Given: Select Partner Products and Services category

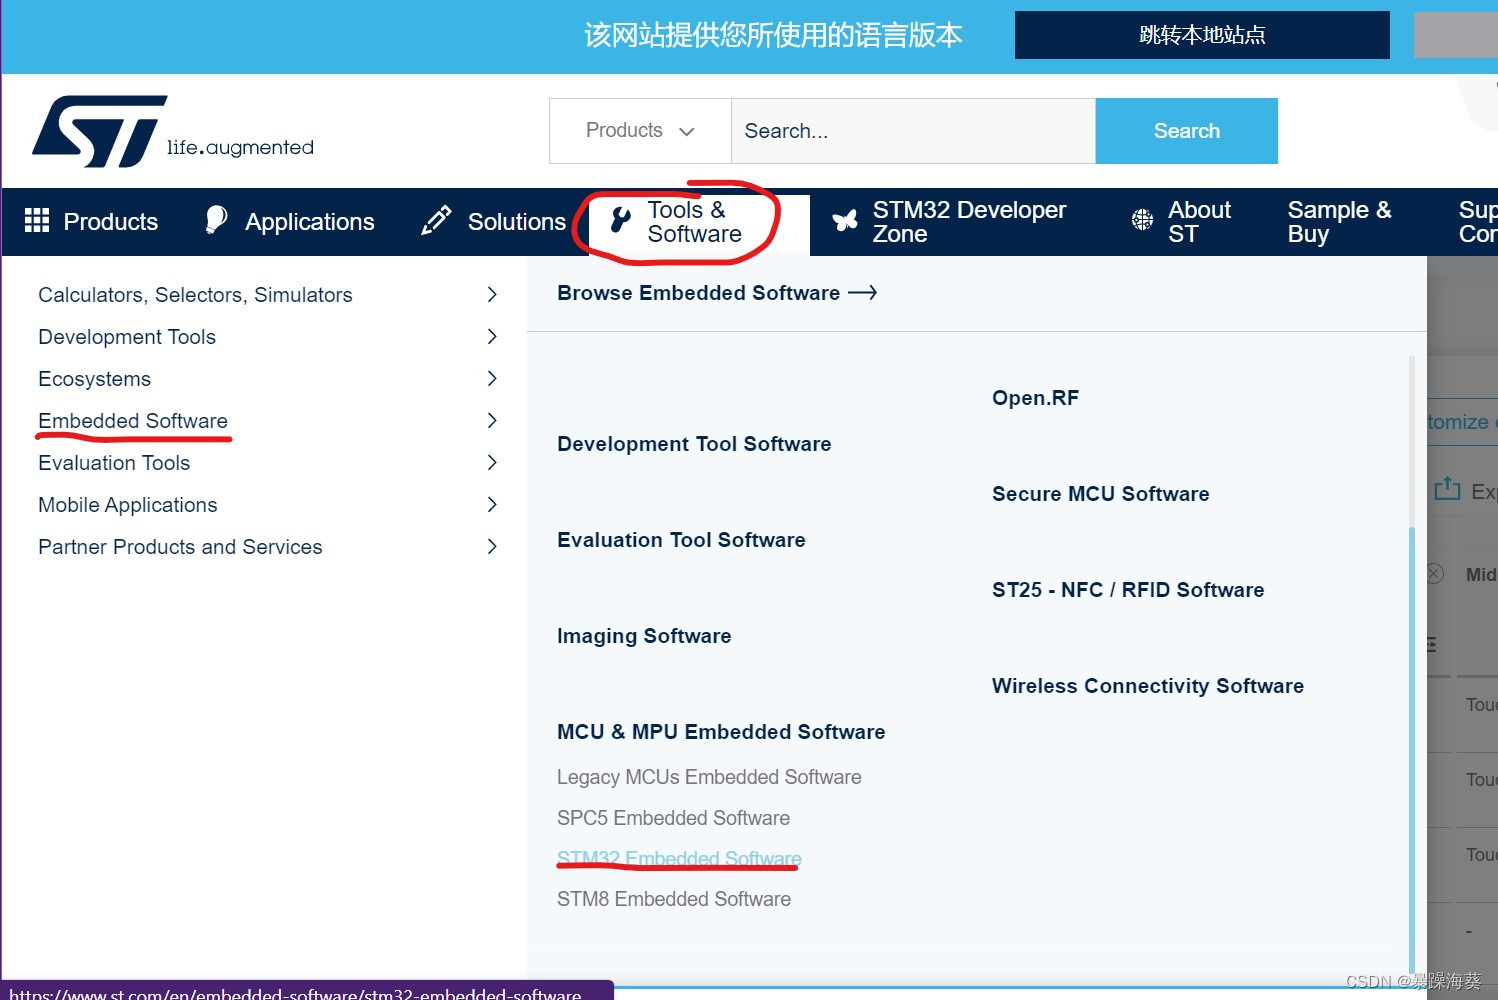Looking at the screenshot, I should coord(180,546).
